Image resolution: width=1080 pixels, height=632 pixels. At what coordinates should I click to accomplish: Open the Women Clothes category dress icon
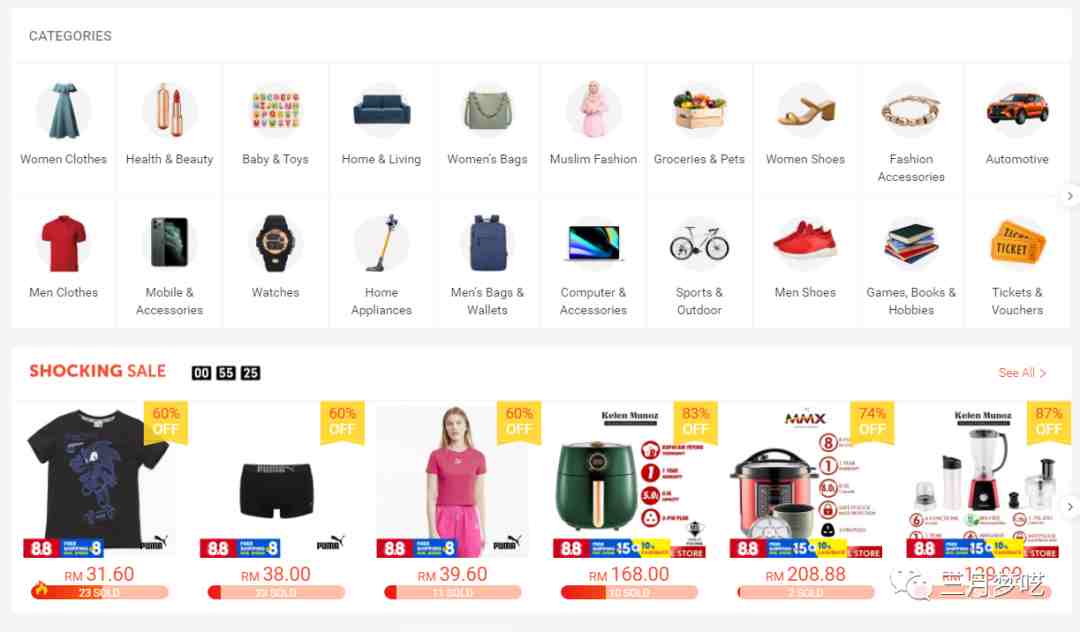(x=63, y=110)
